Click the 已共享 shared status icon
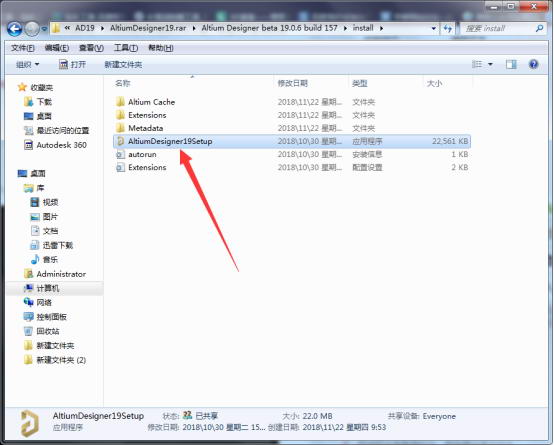The height and width of the screenshot is (445, 554). pos(188,415)
